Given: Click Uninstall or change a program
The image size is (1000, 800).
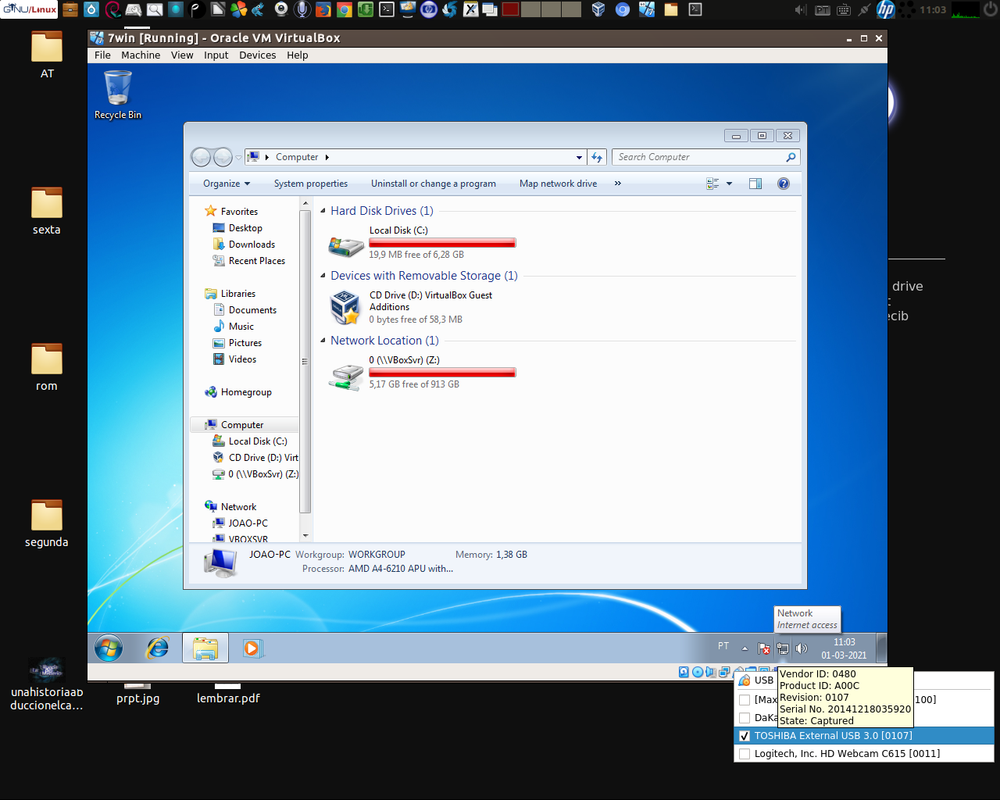Looking at the screenshot, I should coord(434,184).
